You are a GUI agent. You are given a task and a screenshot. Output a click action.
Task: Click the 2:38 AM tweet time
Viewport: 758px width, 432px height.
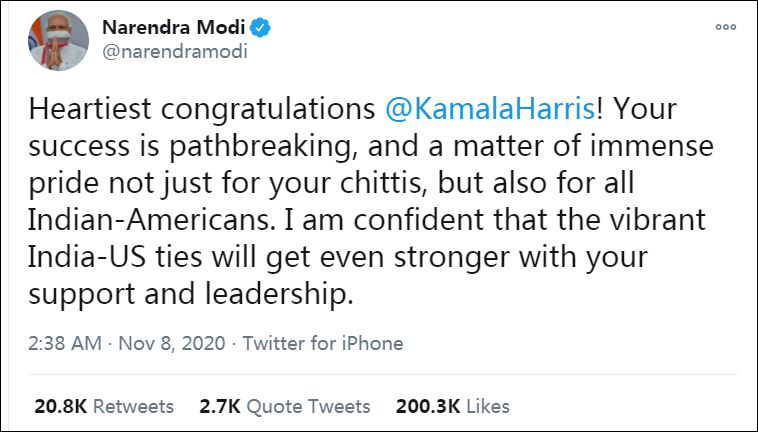pos(67,343)
